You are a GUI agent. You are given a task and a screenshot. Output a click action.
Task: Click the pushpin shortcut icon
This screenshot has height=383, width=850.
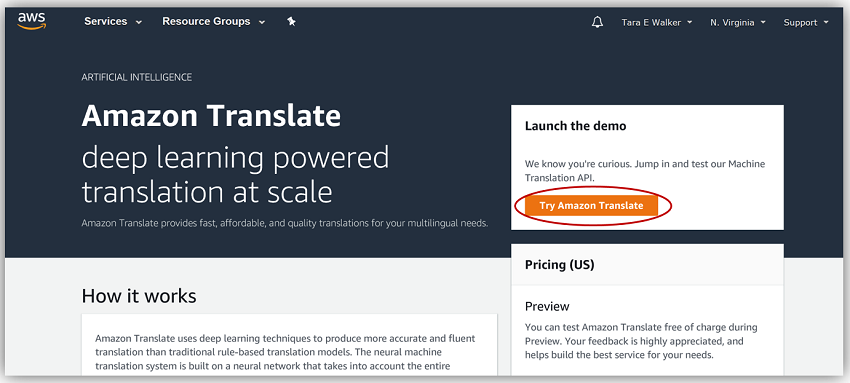click(292, 22)
